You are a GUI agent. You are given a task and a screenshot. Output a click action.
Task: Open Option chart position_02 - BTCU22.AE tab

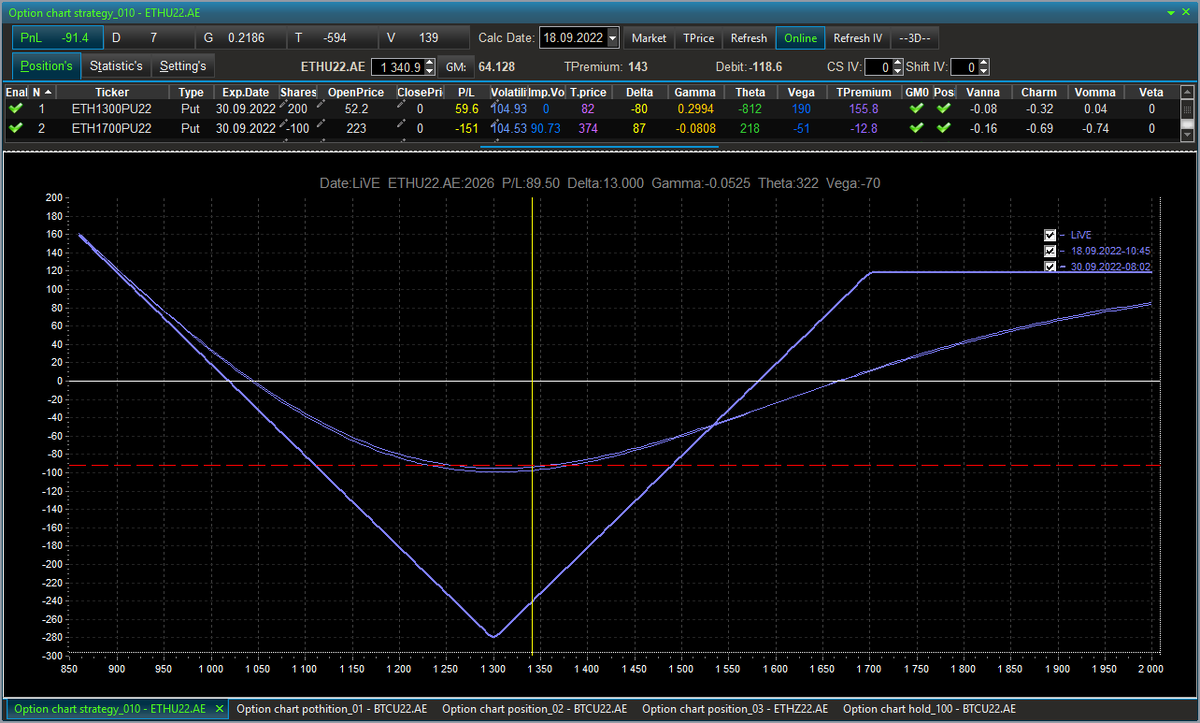tap(535, 708)
